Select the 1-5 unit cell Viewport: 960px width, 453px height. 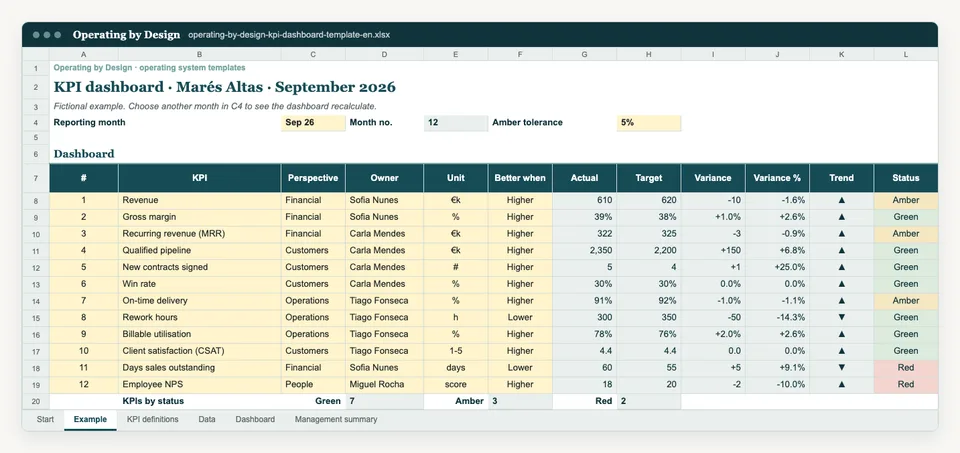coord(456,351)
